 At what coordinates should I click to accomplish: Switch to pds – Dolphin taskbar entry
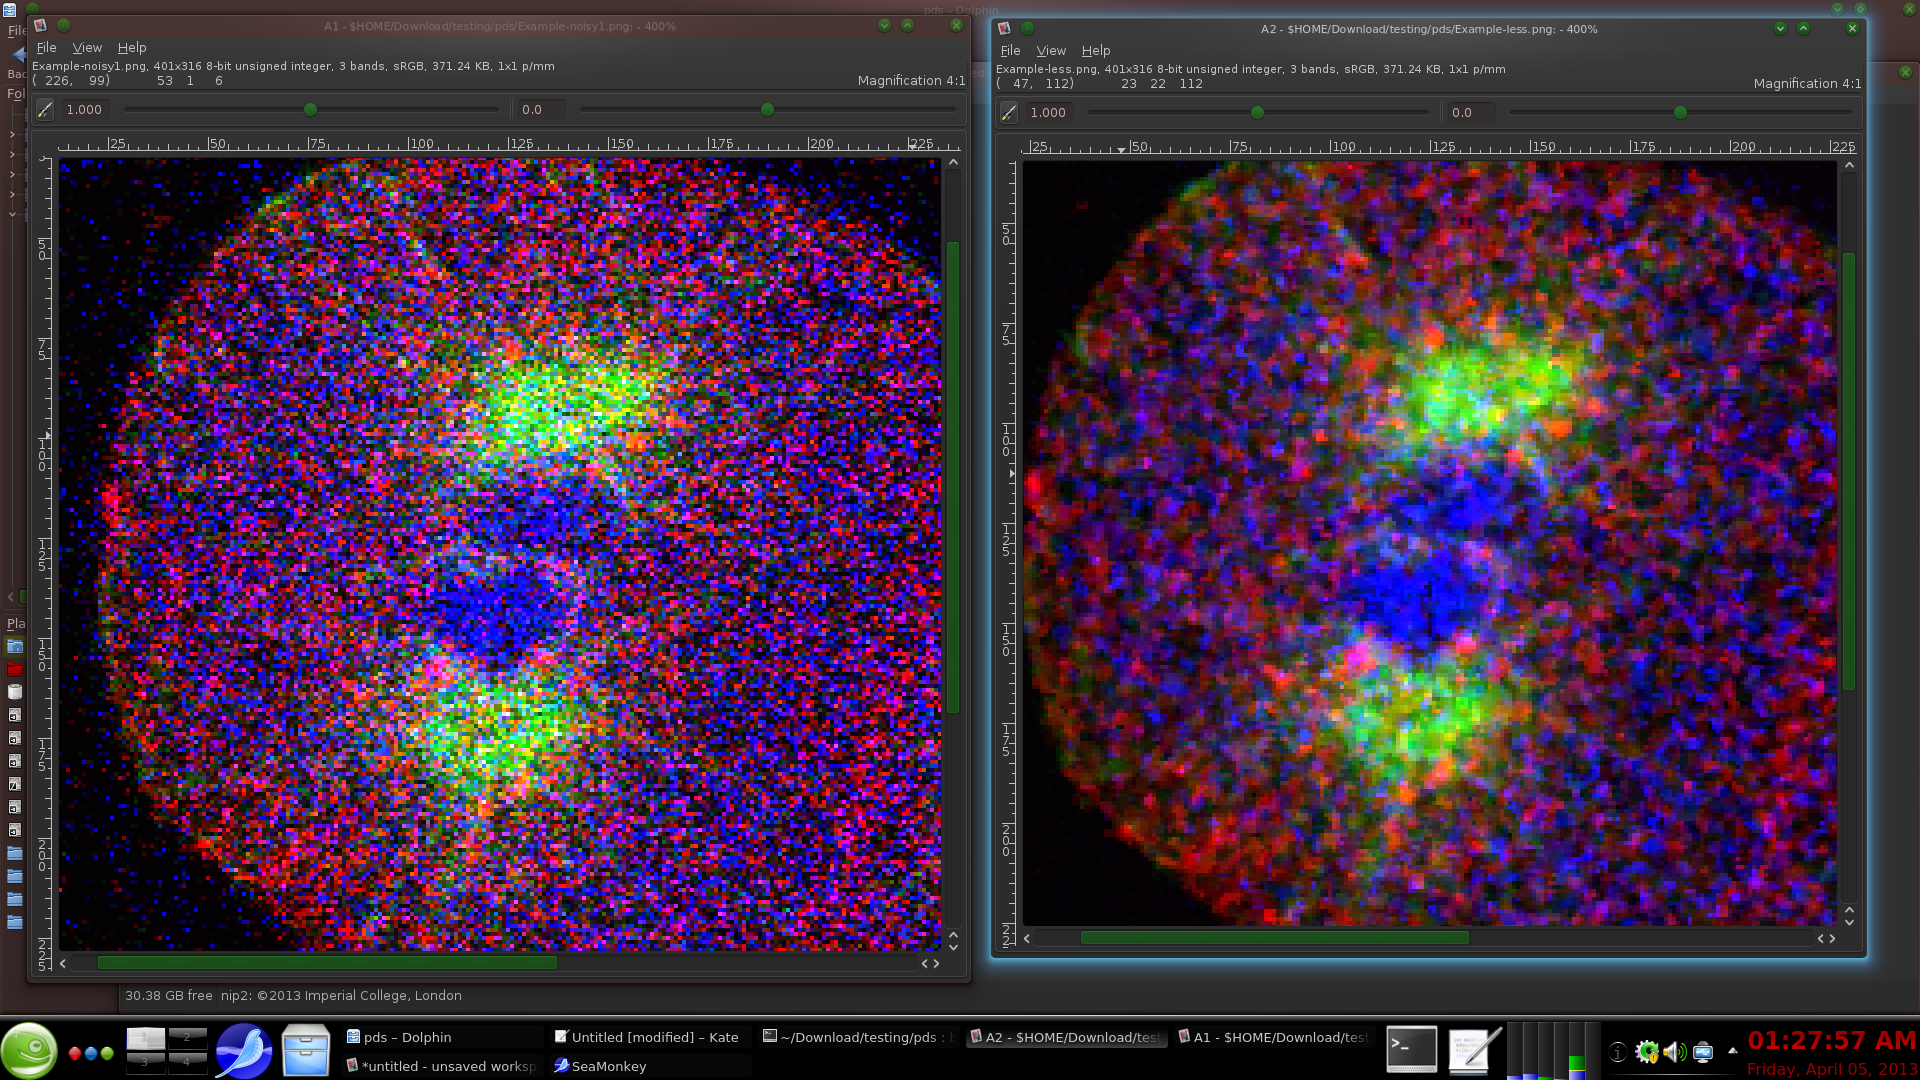[x=442, y=1037]
